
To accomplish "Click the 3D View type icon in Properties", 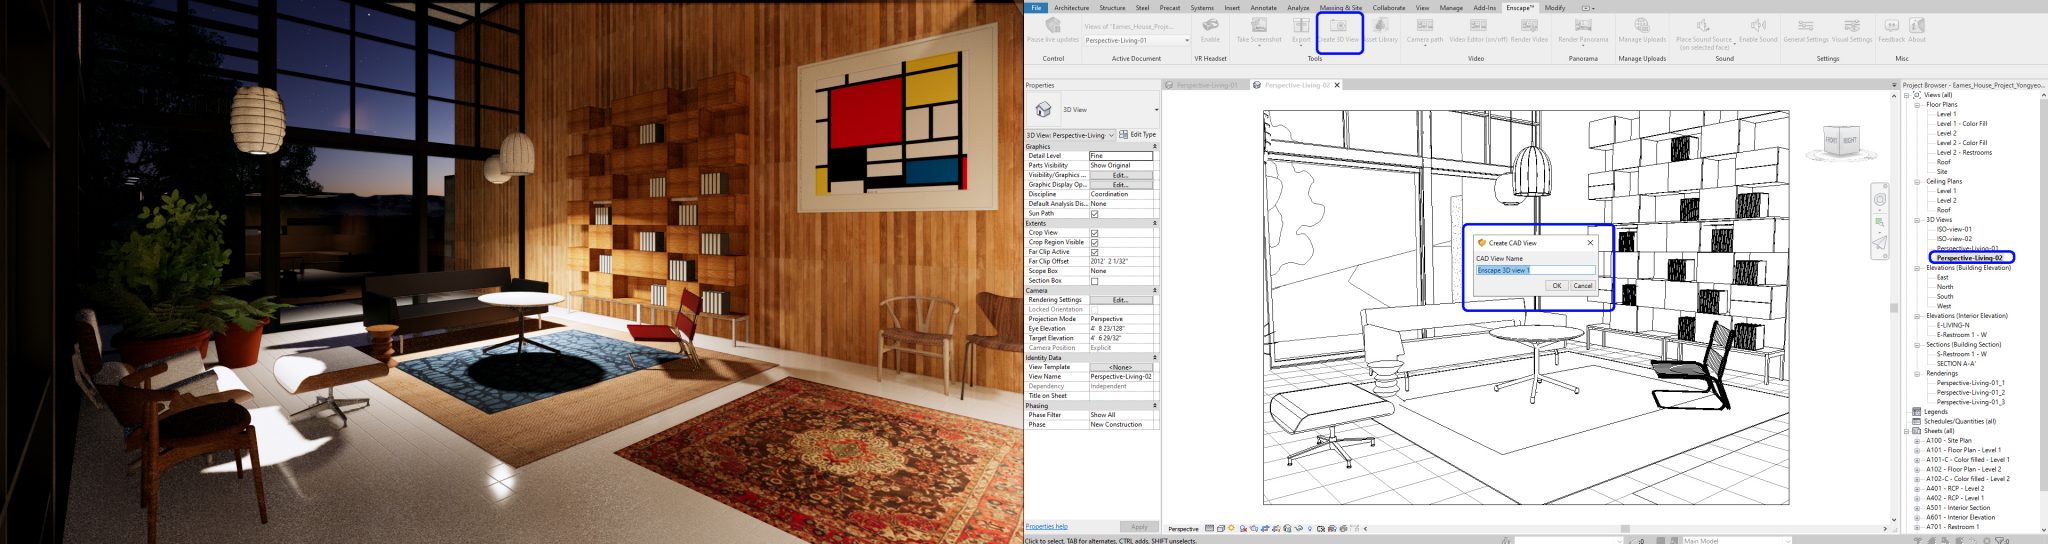I will coord(1043,109).
